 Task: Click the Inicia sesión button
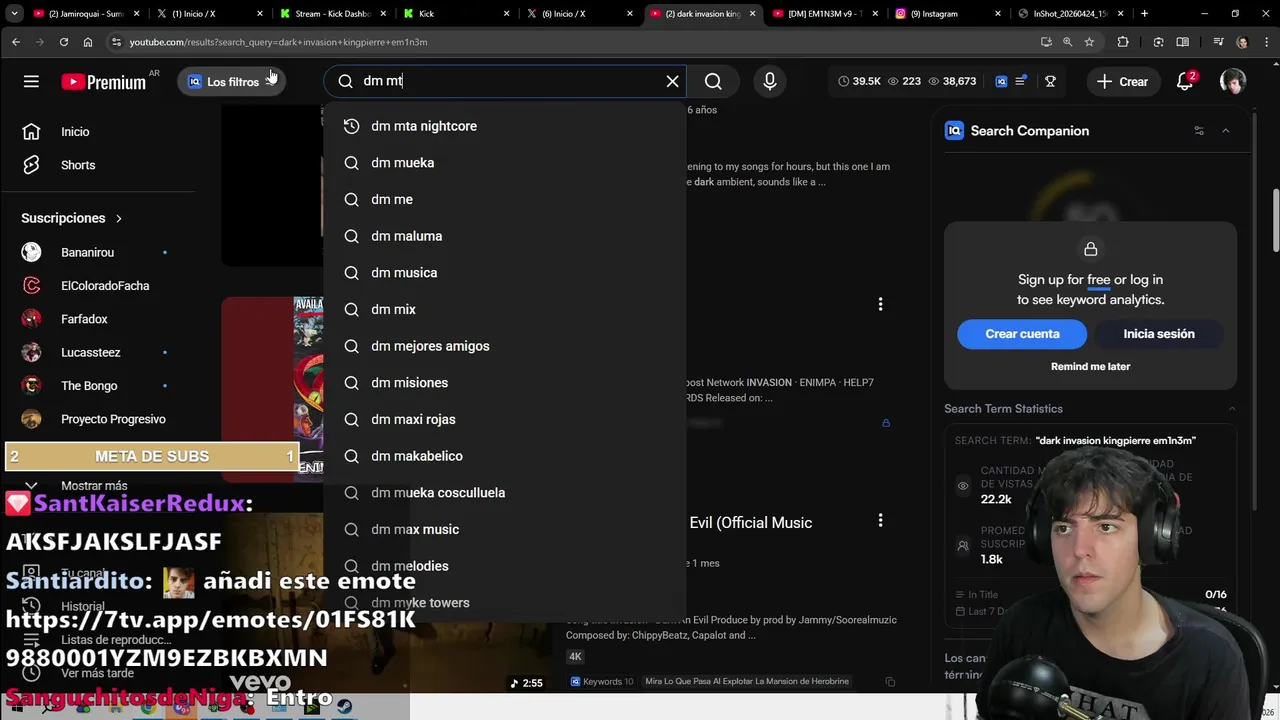[x=1159, y=334]
